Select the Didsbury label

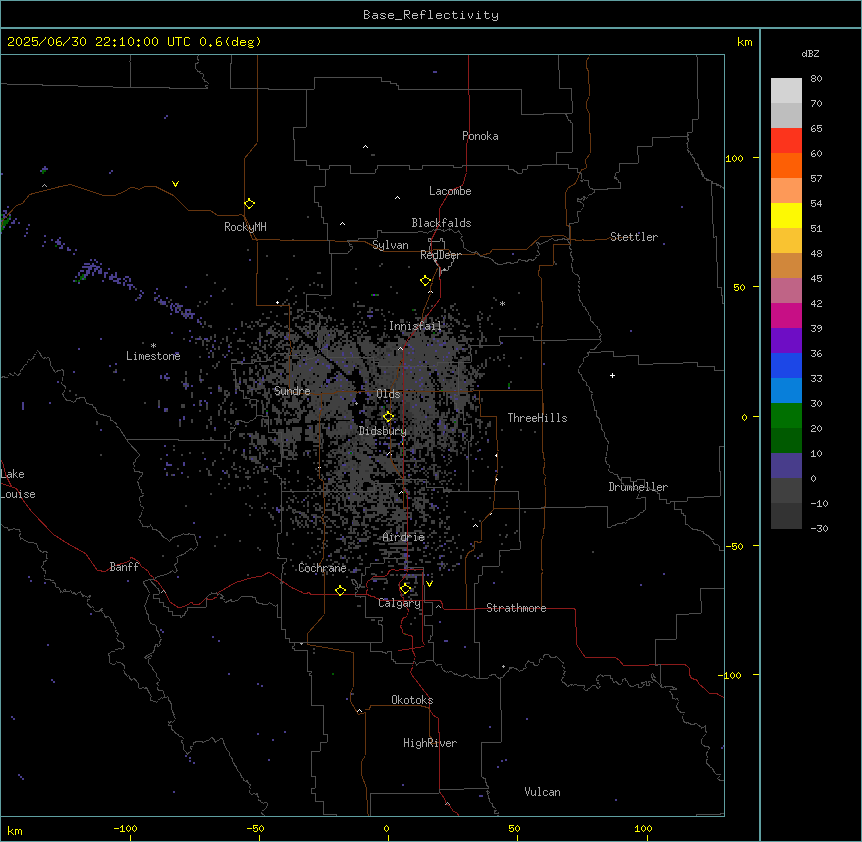tap(383, 431)
